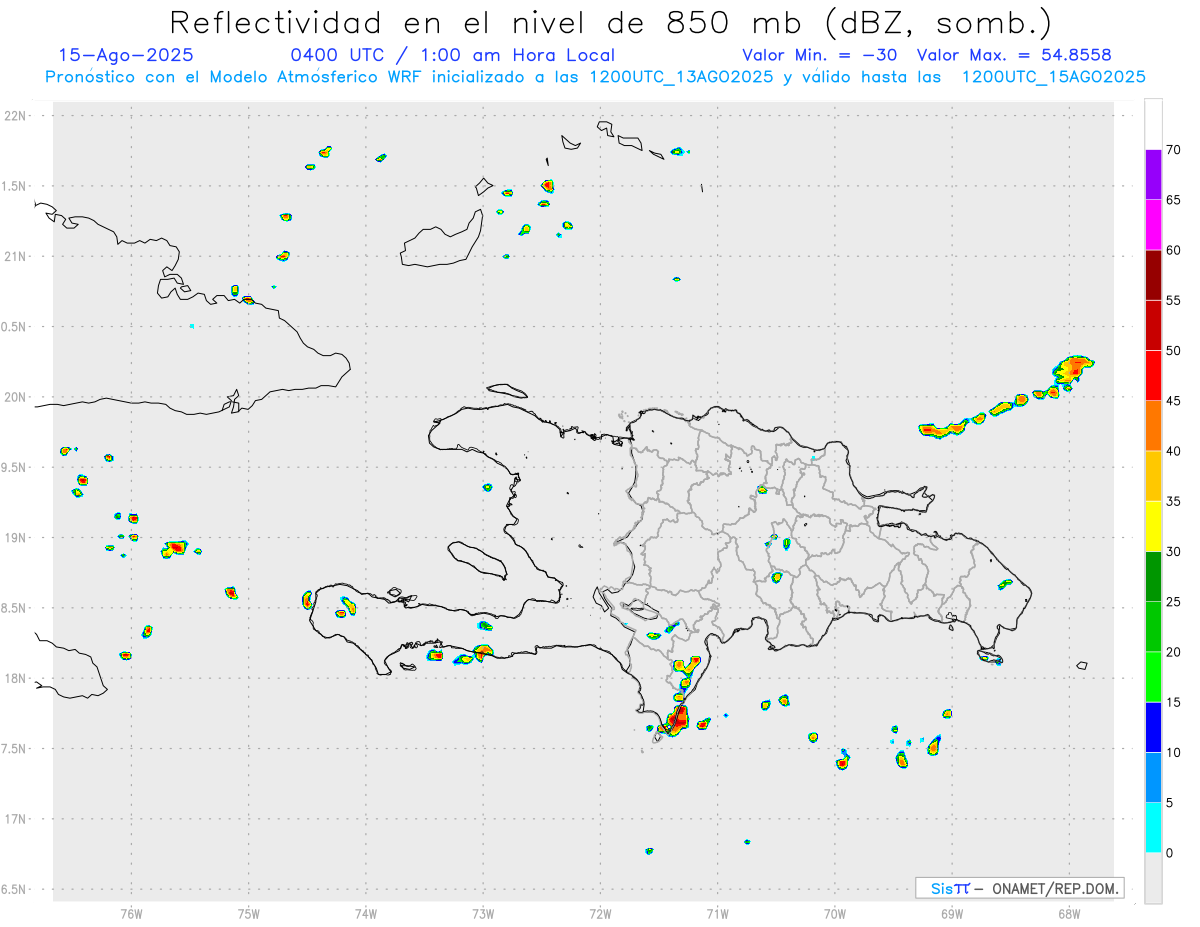Viewport: 1200px width, 927px height.
Task: Pick the white above-70 band of the colorbar
Action: 1153,124
